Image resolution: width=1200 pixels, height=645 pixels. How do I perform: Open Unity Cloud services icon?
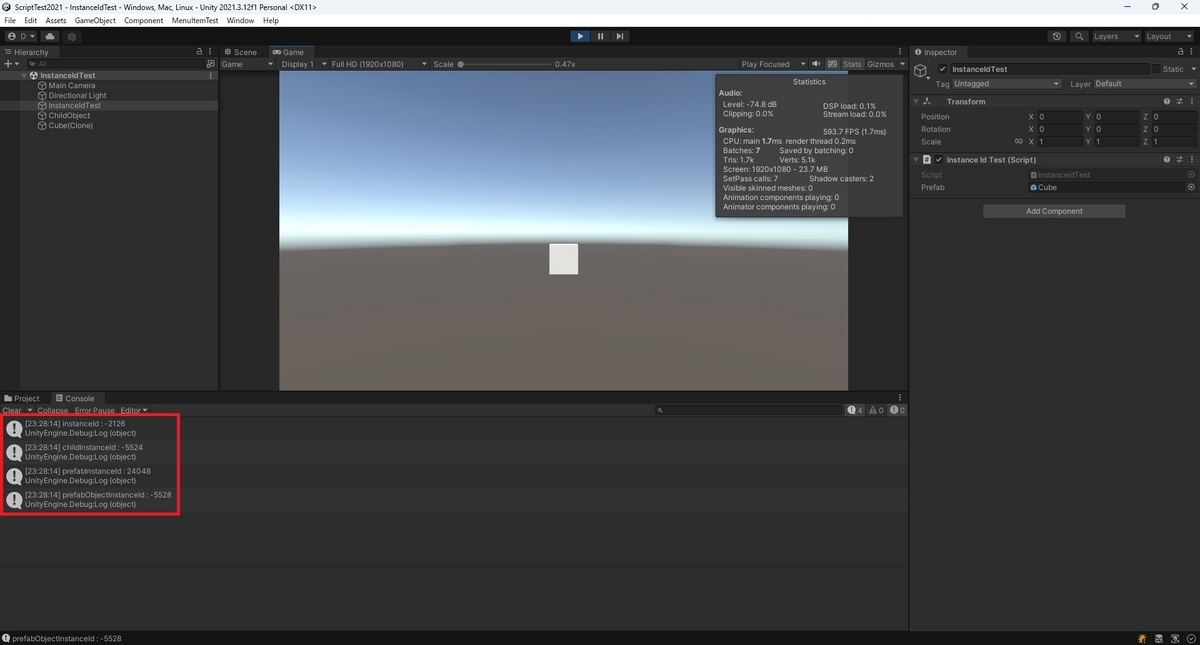tap(49, 36)
